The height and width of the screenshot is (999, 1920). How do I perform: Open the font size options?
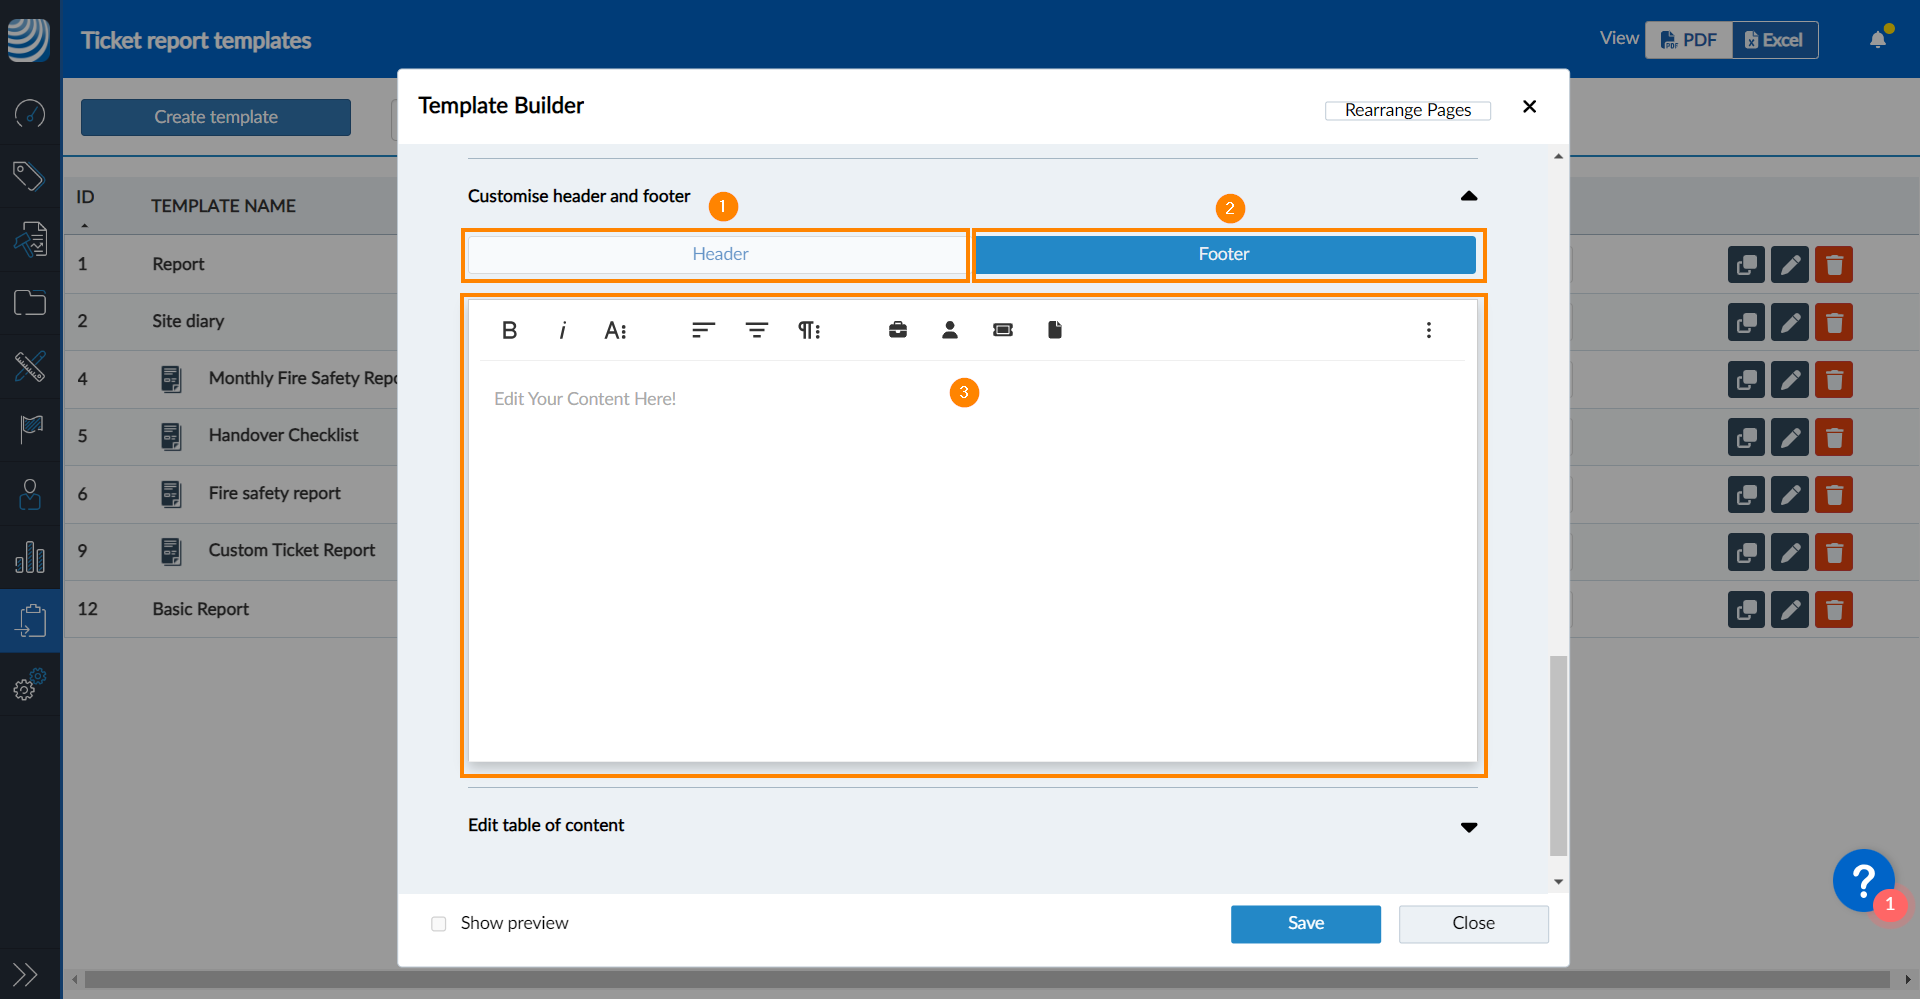[x=615, y=330]
